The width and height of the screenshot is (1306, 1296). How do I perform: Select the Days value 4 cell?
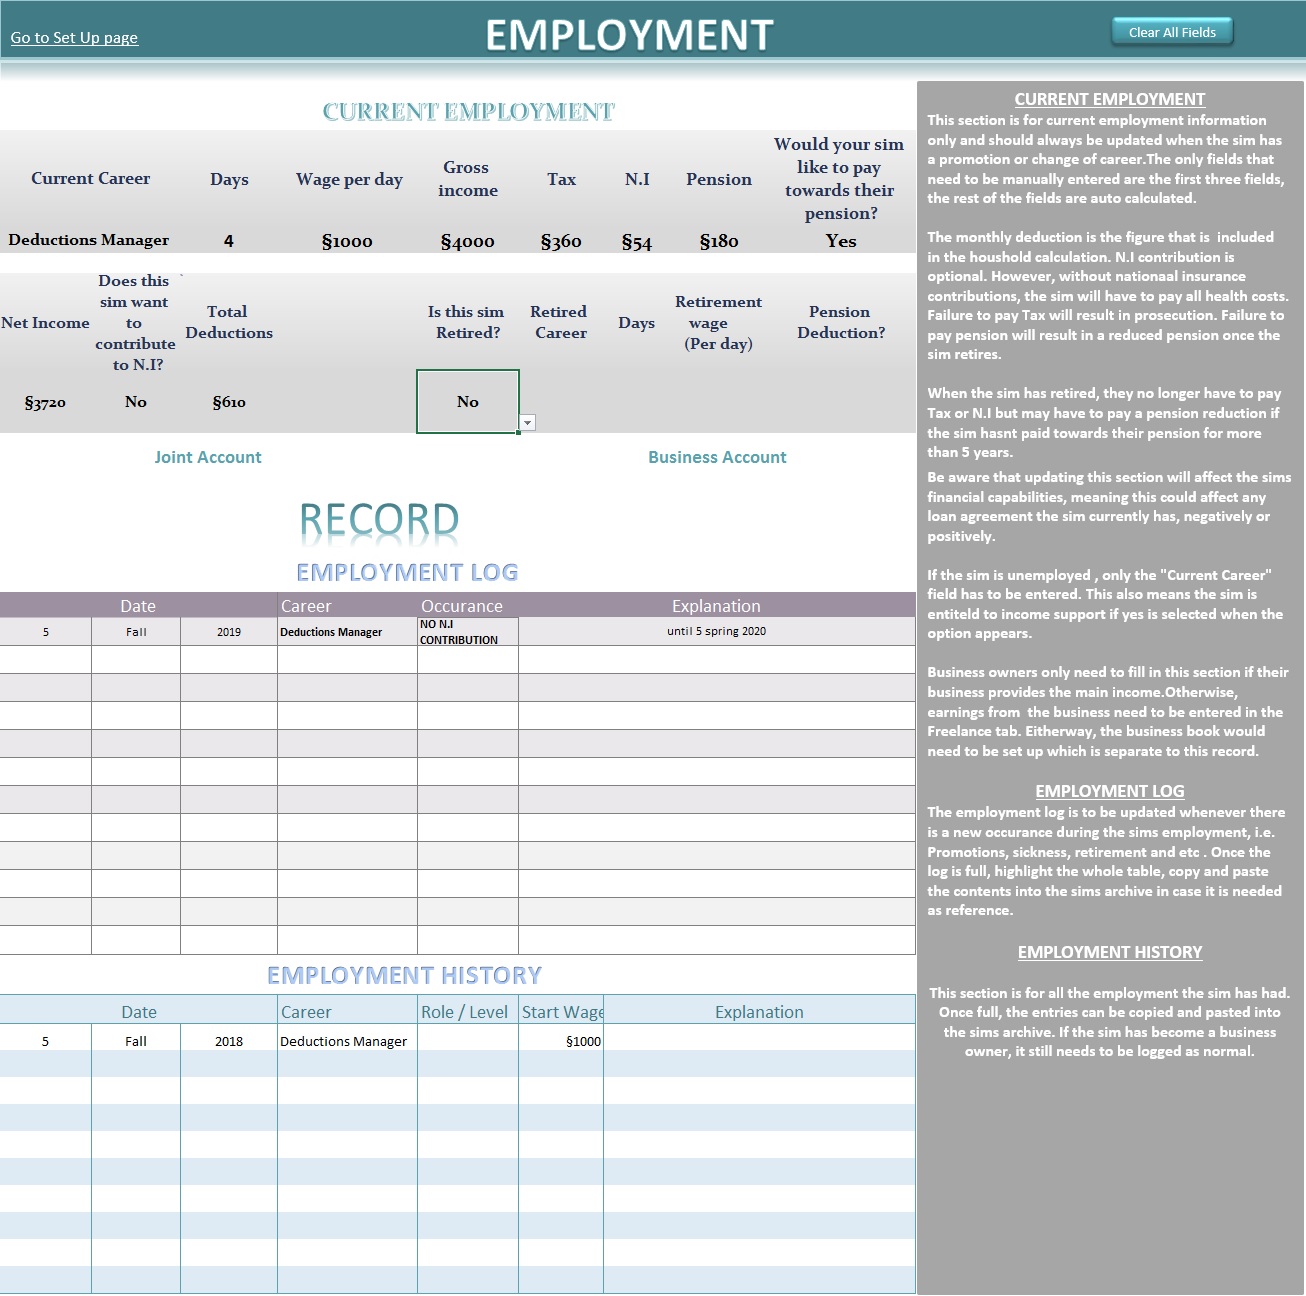[x=229, y=240]
